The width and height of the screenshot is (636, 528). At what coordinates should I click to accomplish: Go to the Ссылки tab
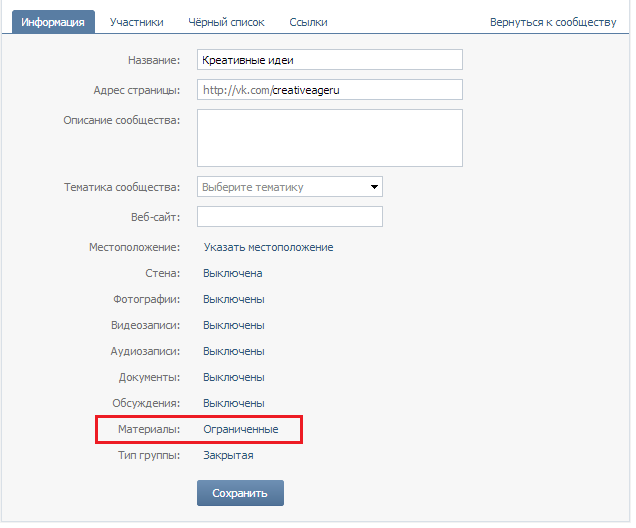coord(308,22)
